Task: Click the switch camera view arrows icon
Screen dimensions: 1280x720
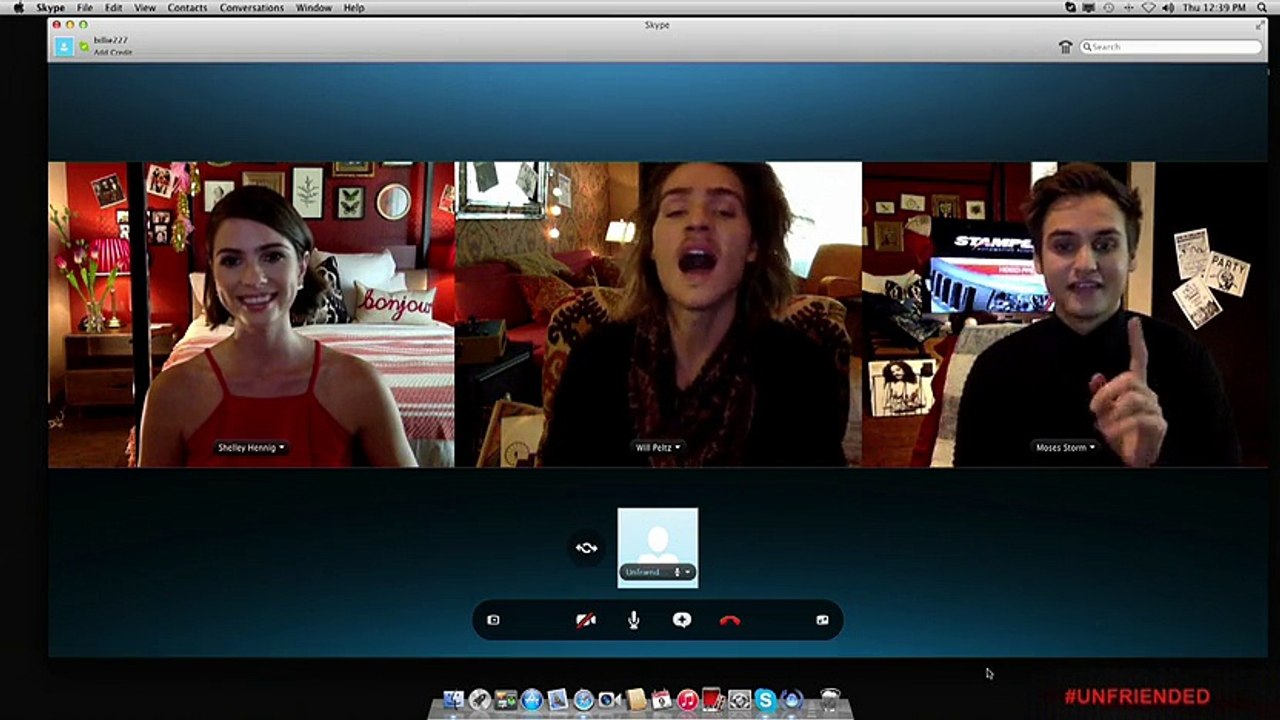Action: click(586, 547)
